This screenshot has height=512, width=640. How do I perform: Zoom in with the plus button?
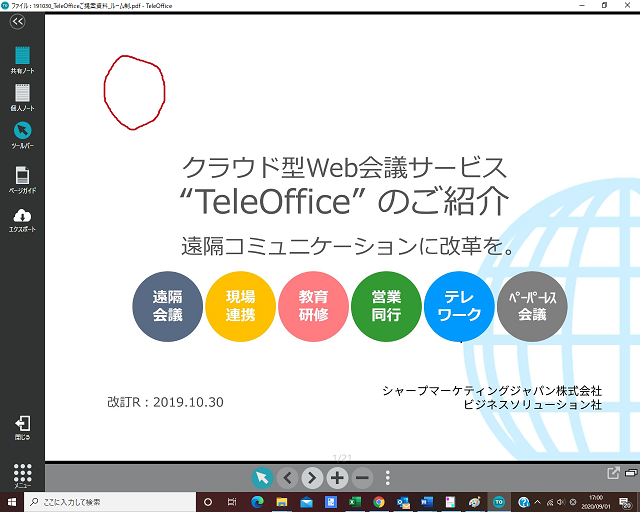337,478
